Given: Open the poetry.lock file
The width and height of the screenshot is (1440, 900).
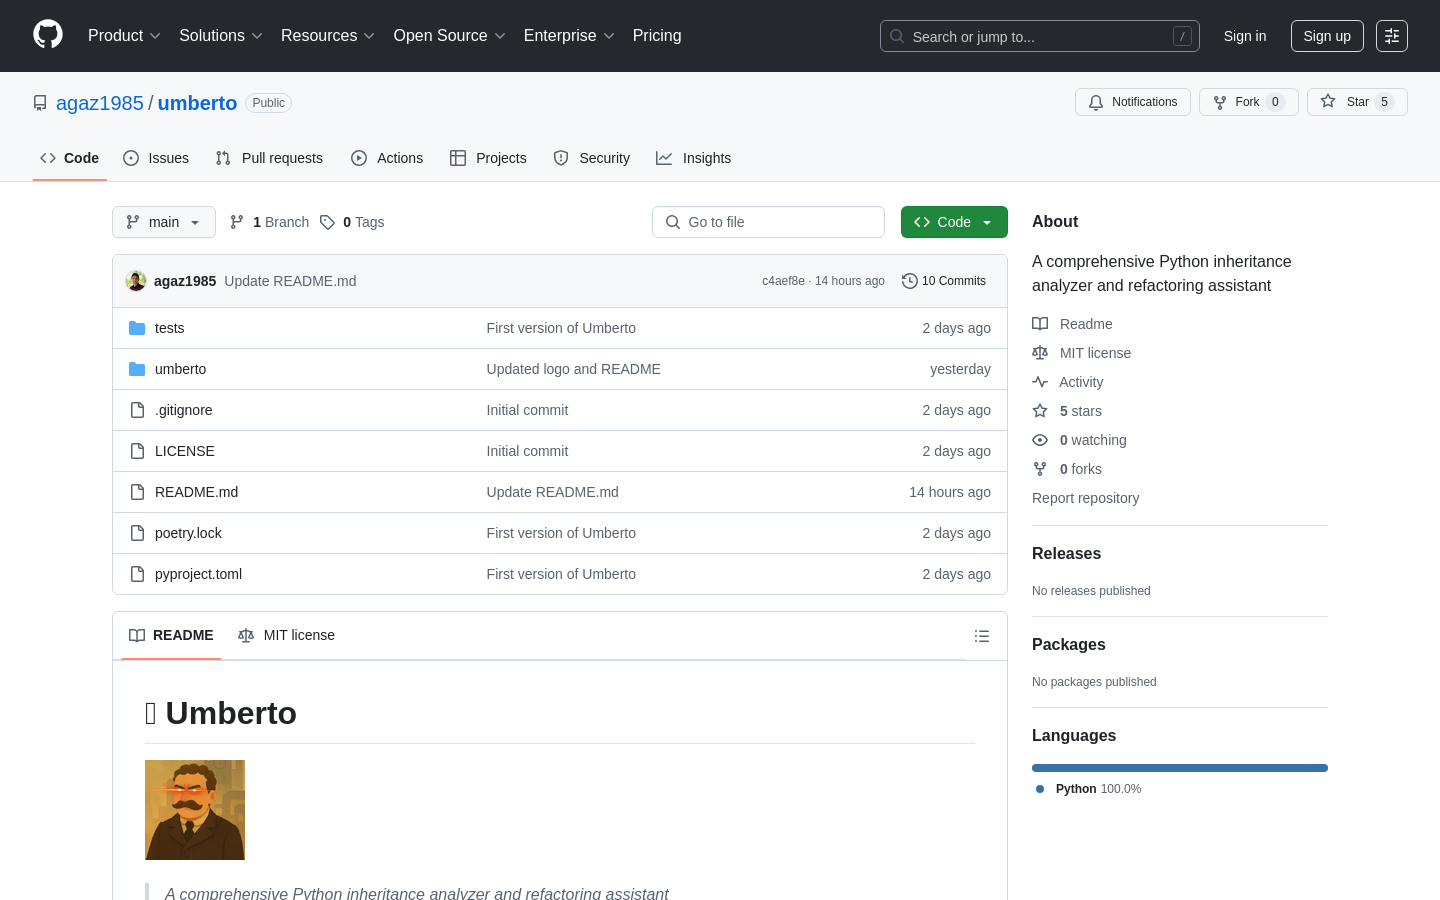Looking at the screenshot, I should (188, 533).
